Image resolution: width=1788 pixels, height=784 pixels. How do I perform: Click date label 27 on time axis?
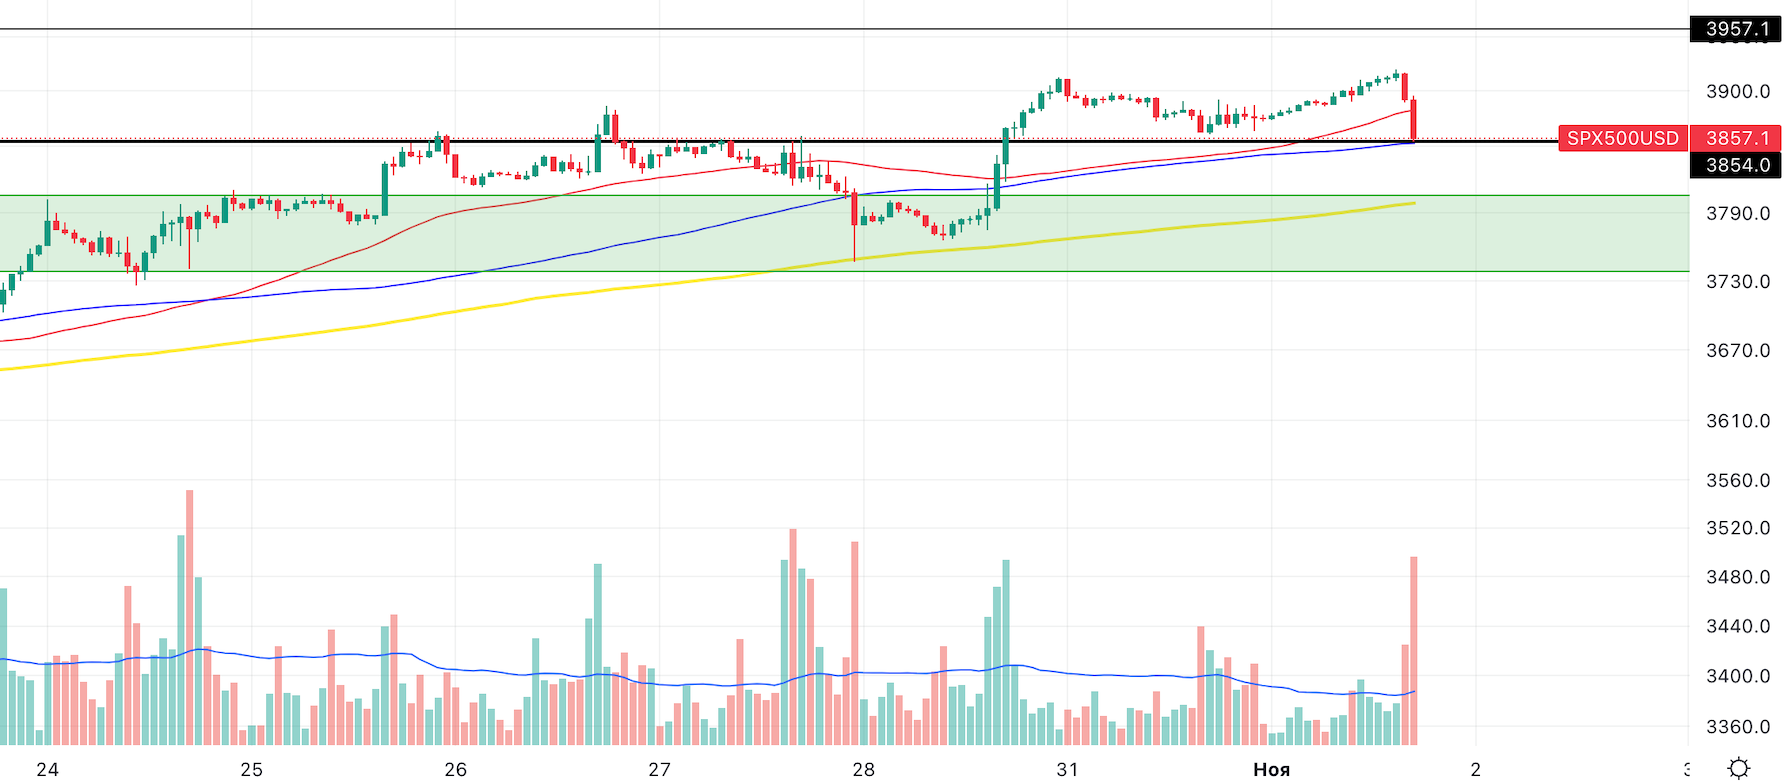pos(659,769)
